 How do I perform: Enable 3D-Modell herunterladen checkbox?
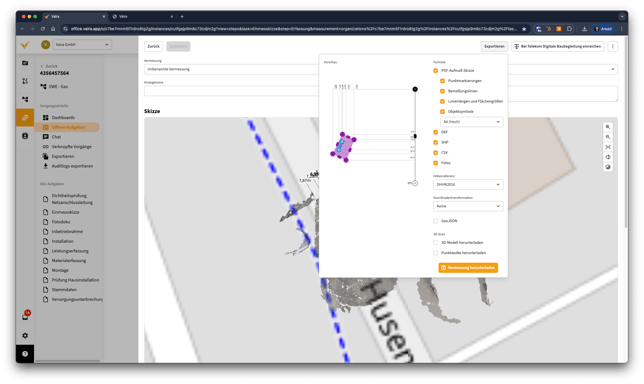click(436, 242)
